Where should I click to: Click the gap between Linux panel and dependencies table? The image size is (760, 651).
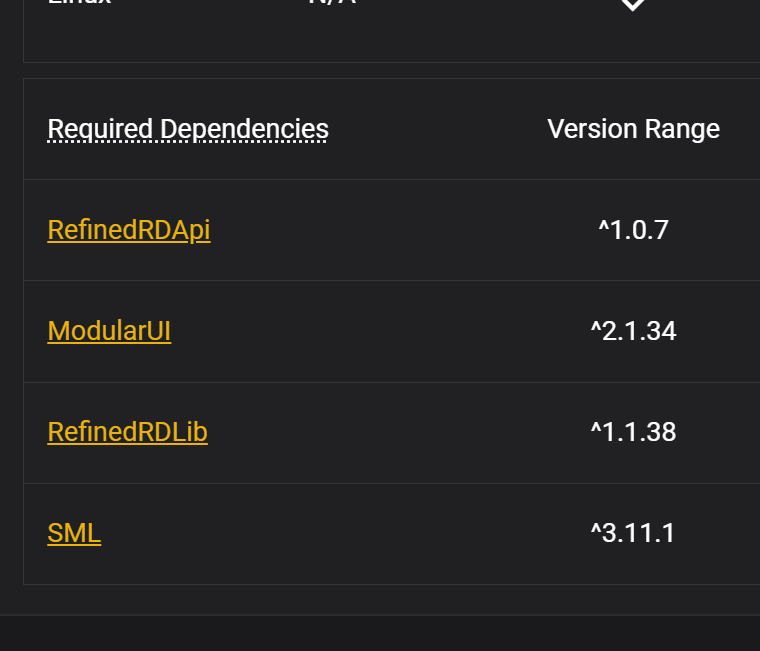click(380, 70)
